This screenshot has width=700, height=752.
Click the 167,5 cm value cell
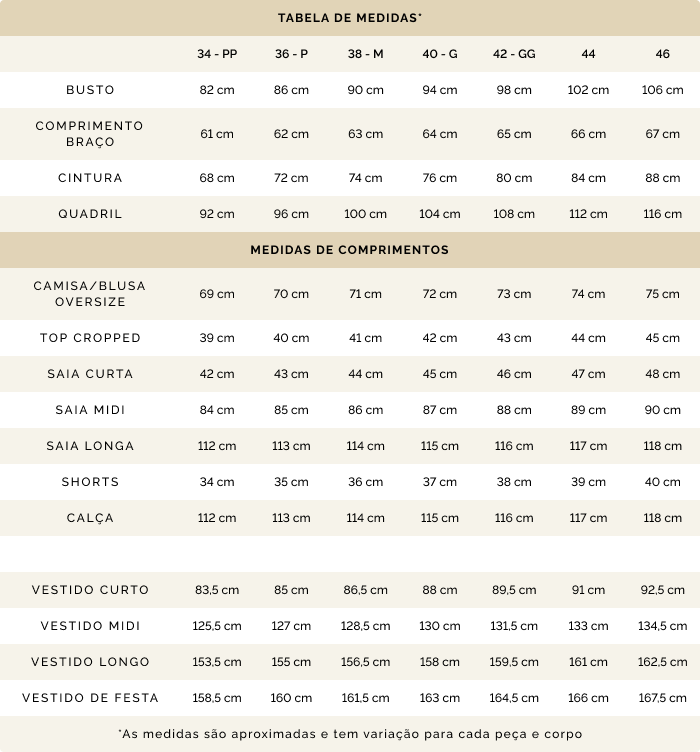[x=663, y=698]
